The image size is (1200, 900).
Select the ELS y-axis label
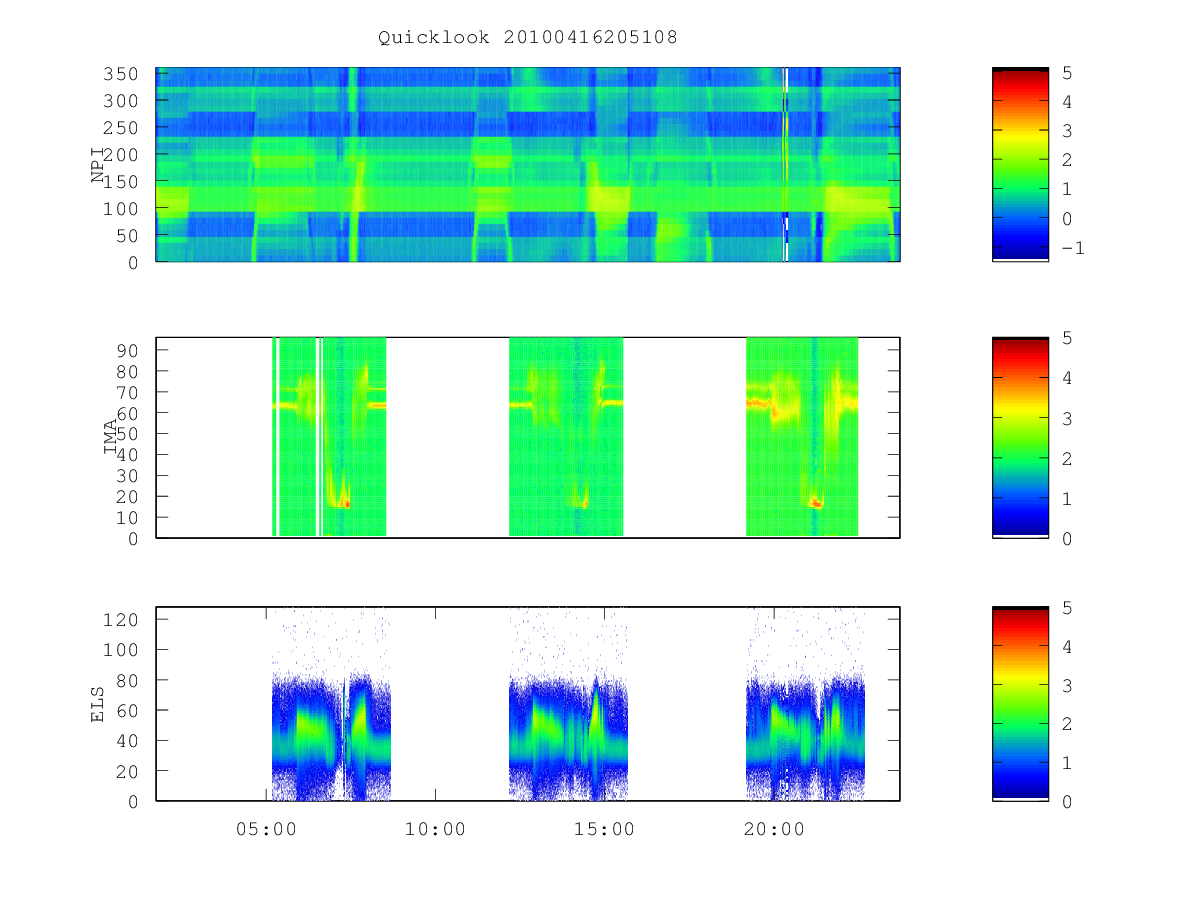pos(98,703)
